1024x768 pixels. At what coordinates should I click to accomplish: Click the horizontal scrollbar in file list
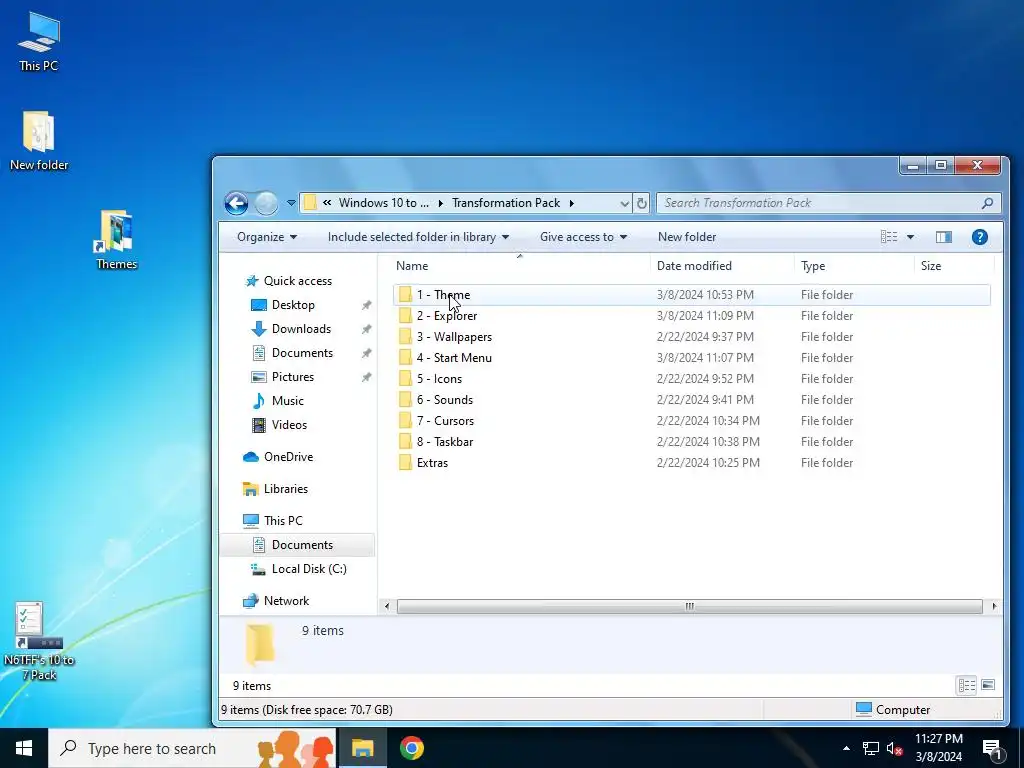[690, 607]
